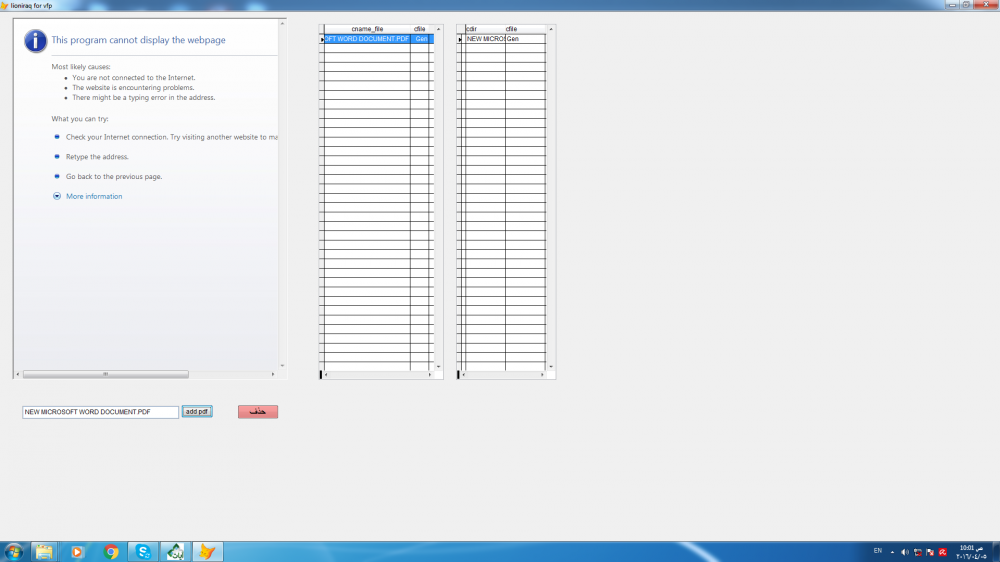Click the disconnected network tray icon
Image resolution: width=1000 pixels, height=562 pixels.
[x=918, y=552]
